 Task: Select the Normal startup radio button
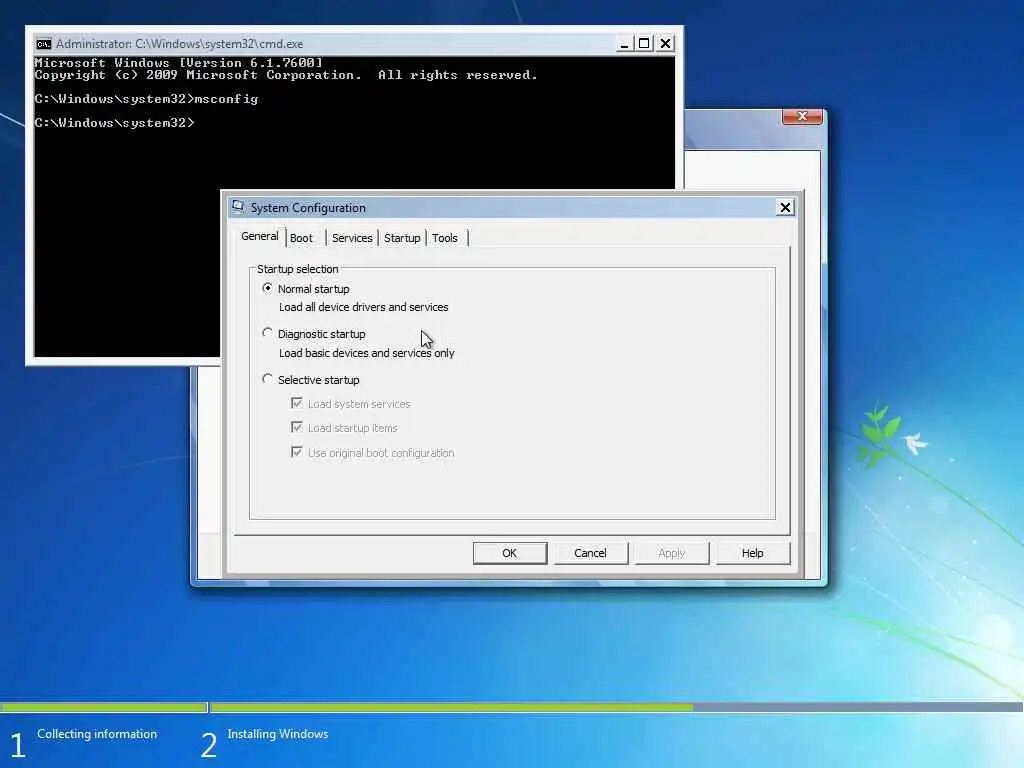[x=267, y=288]
